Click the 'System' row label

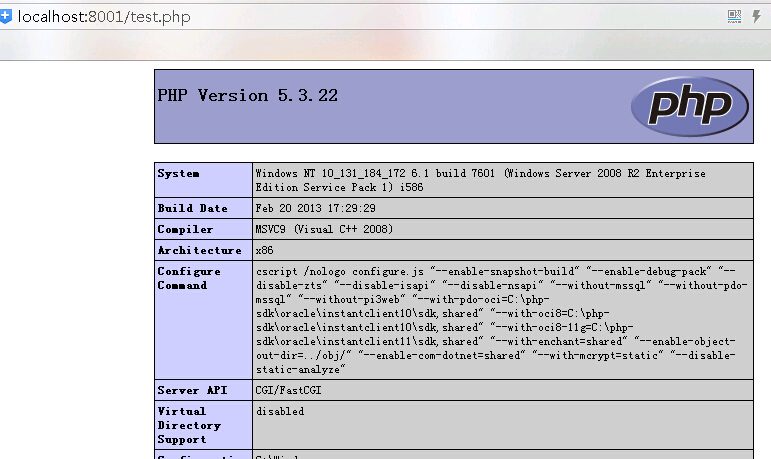coord(178,174)
